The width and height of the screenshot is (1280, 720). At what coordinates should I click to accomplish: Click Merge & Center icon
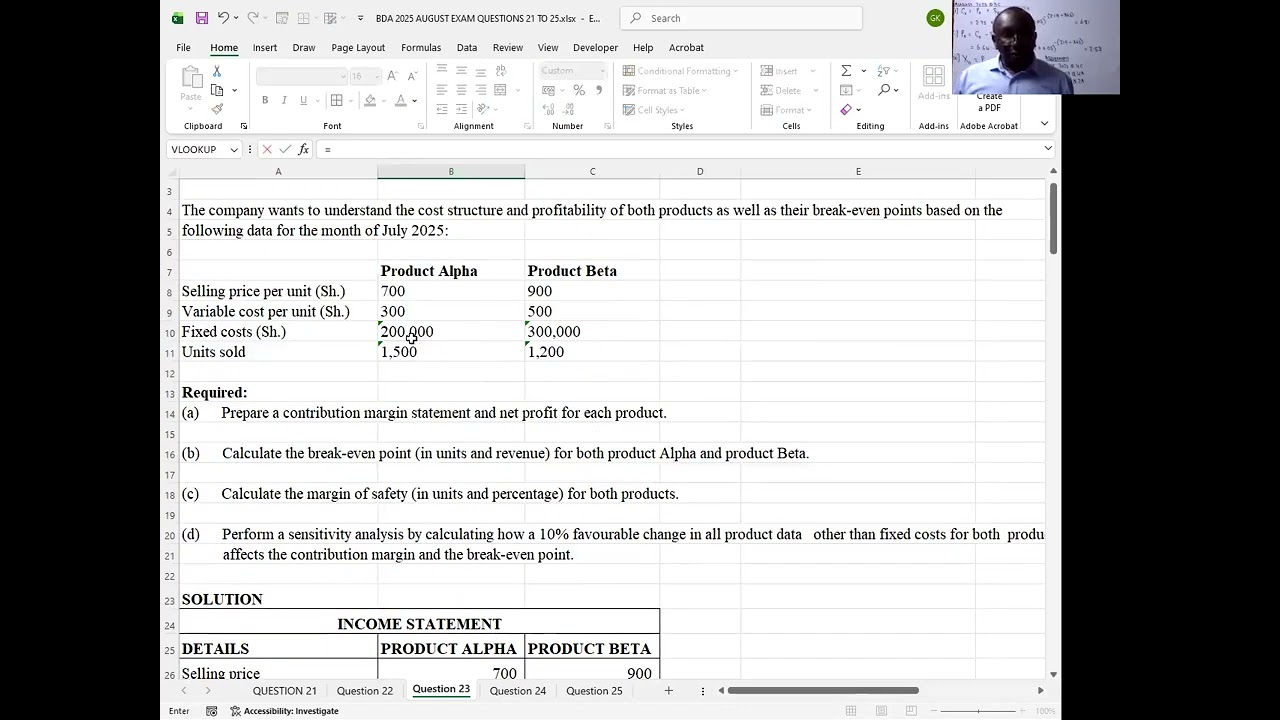pyautogui.click(x=500, y=90)
